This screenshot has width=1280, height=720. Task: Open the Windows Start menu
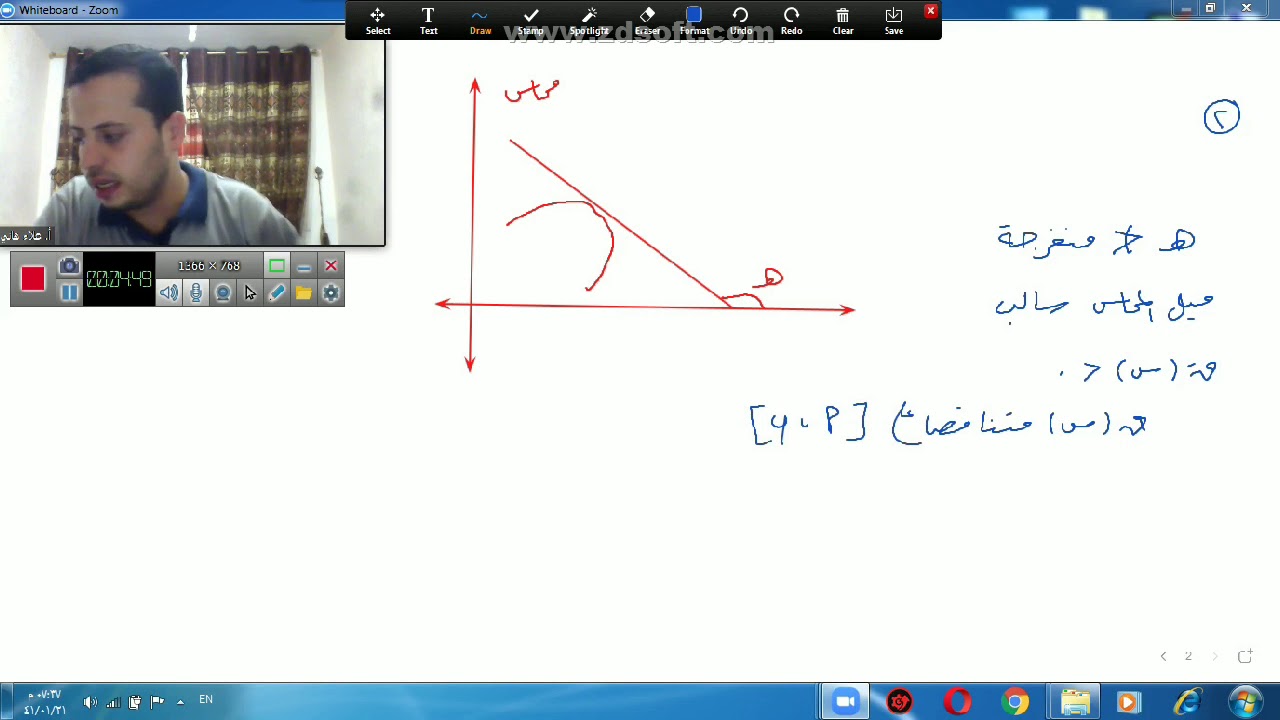pyautogui.click(x=1246, y=701)
